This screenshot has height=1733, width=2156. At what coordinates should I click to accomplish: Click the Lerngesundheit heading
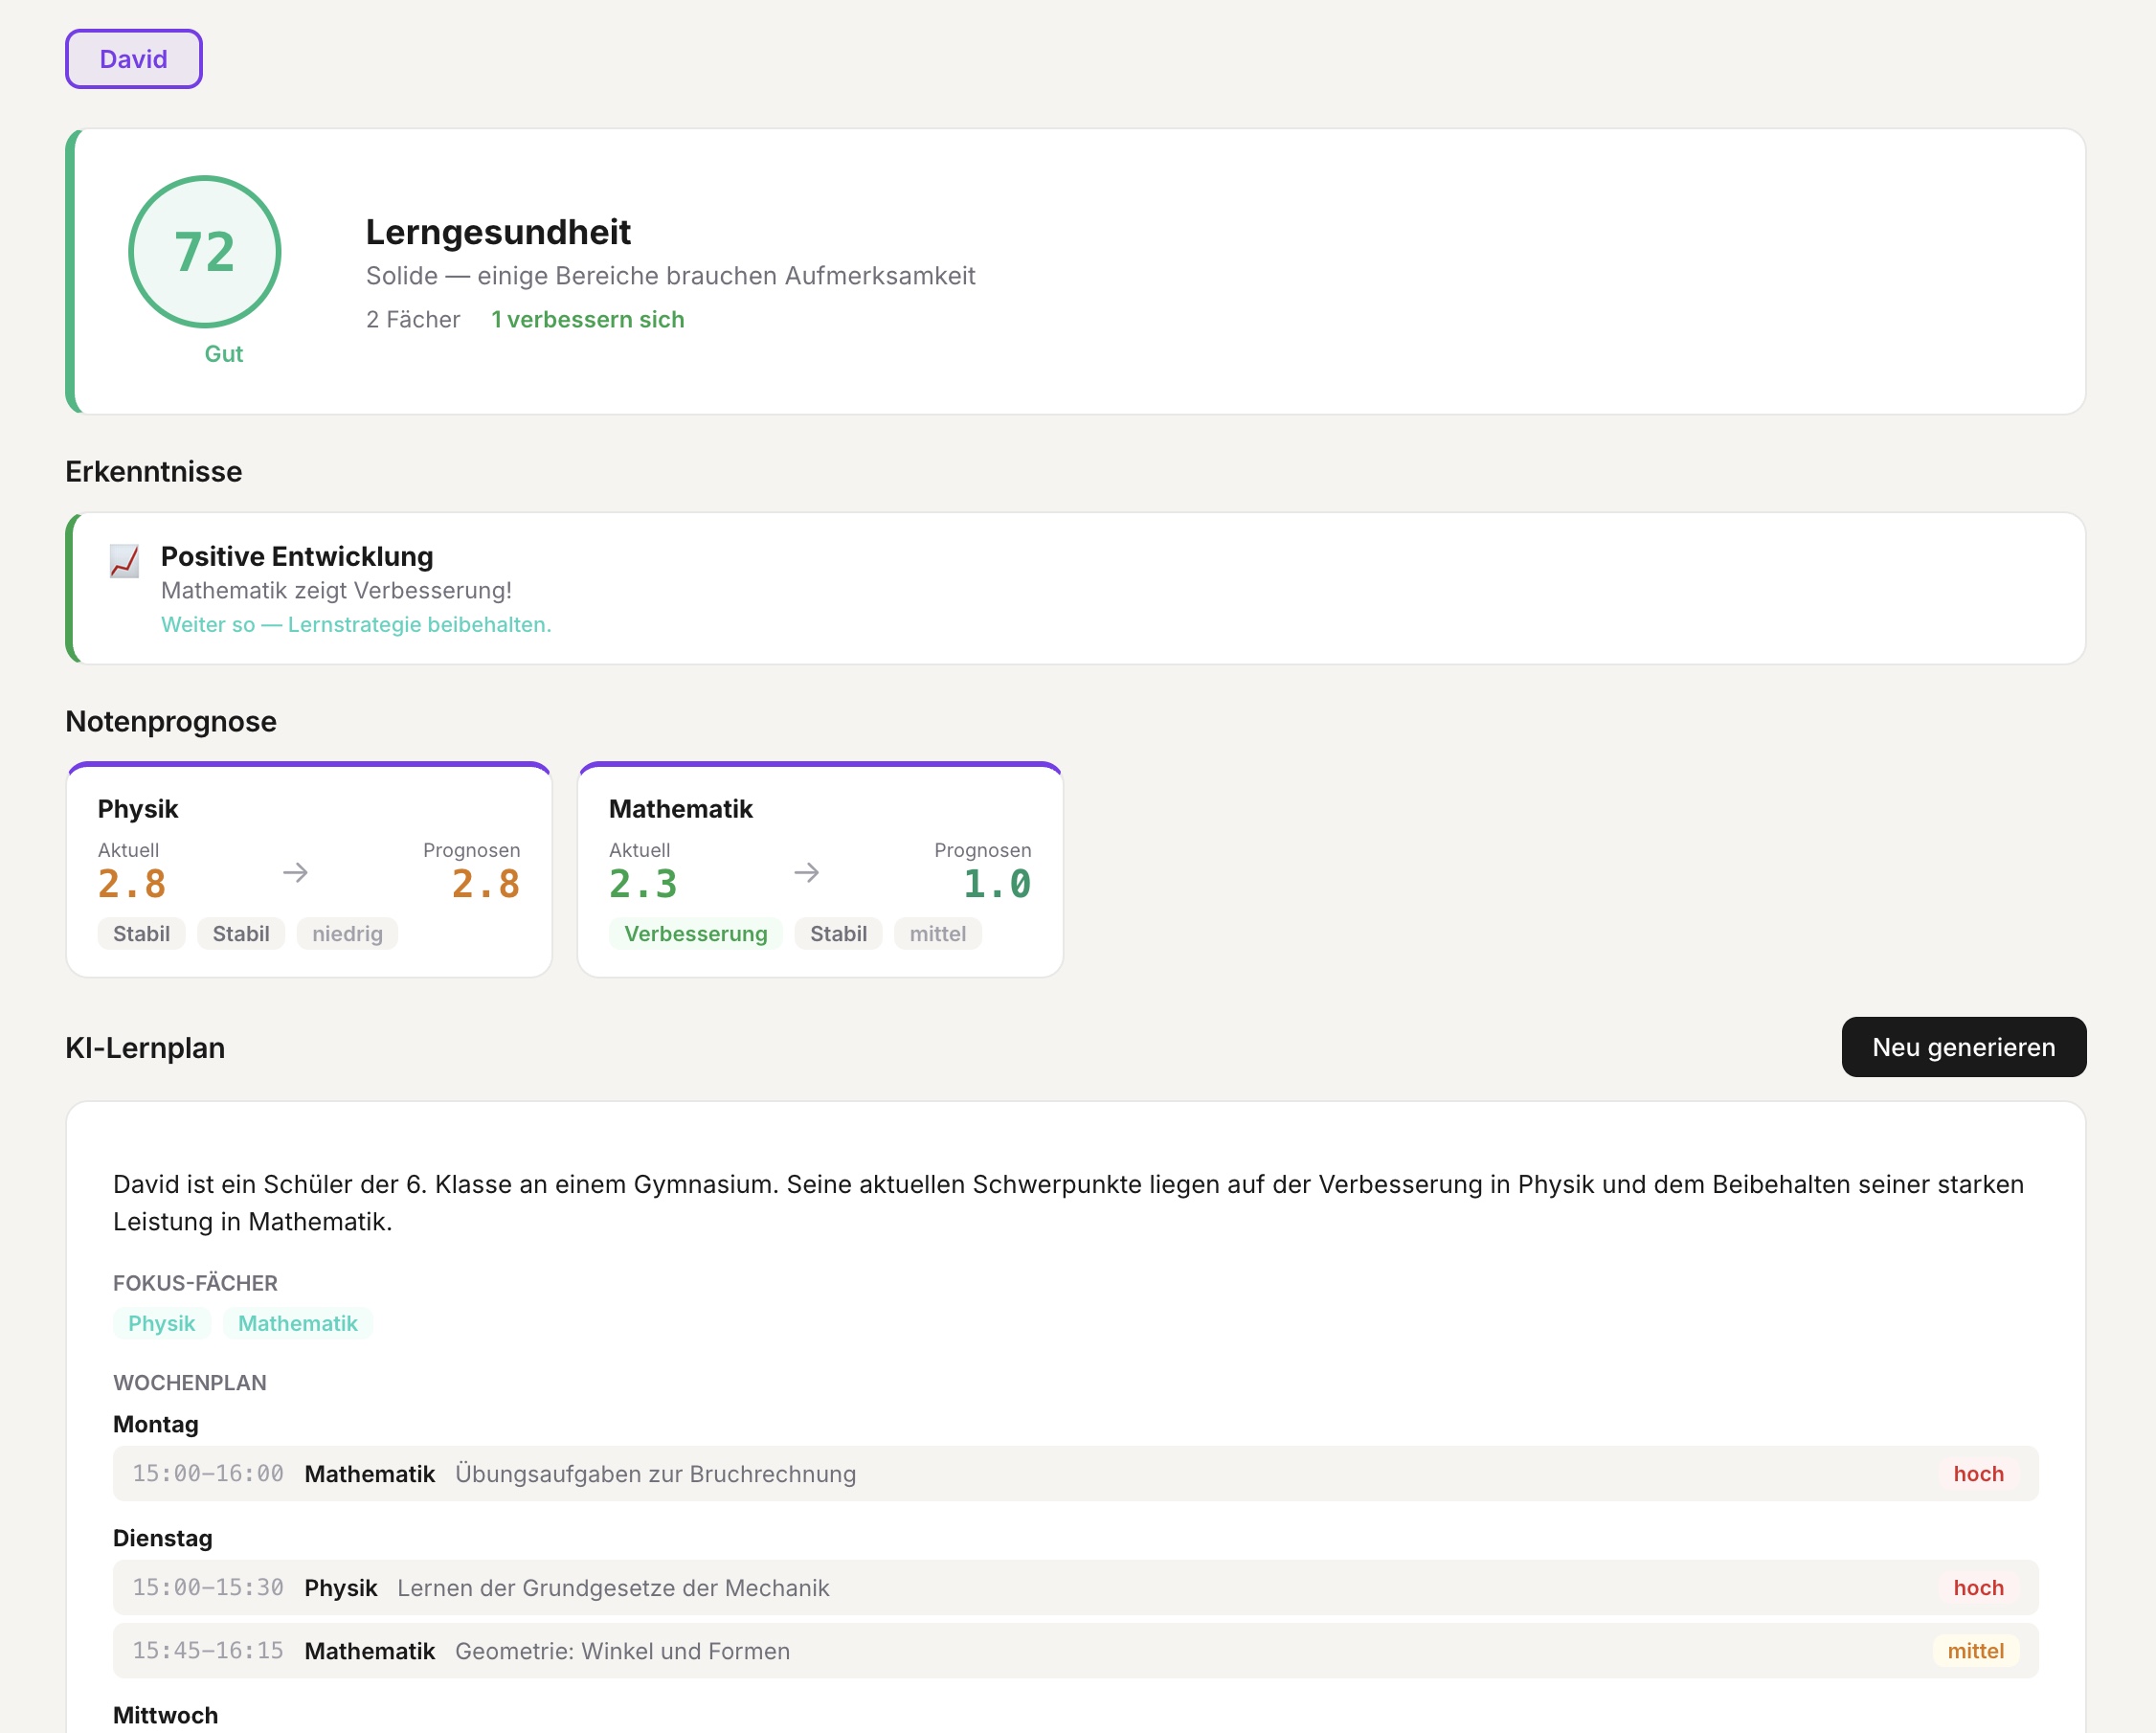click(498, 232)
